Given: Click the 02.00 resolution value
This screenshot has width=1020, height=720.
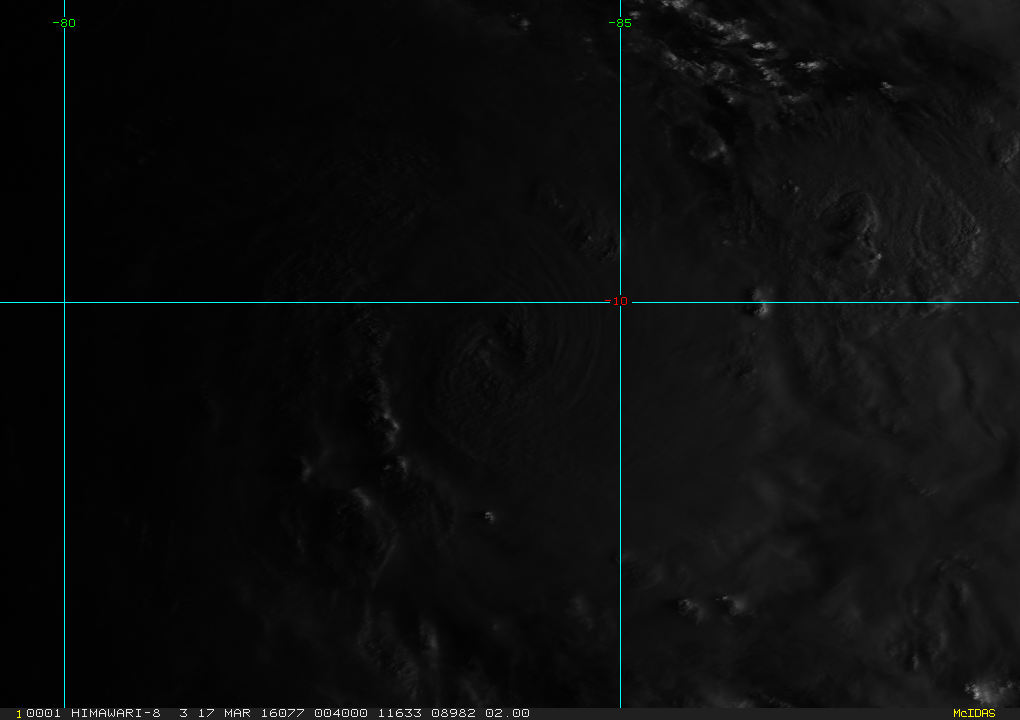Looking at the screenshot, I should 507,713.
